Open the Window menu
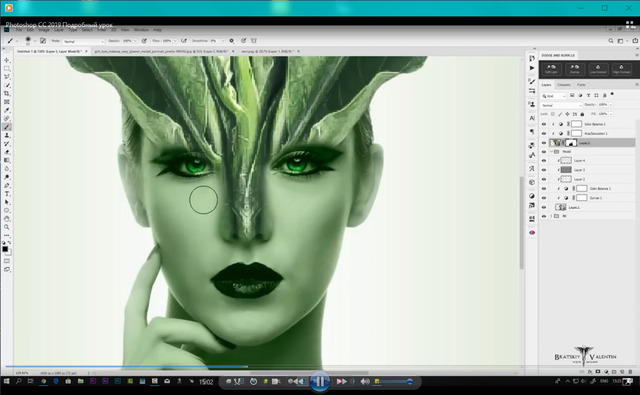The width and height of the screenshot is (640, 395). (x=141, y=30)
